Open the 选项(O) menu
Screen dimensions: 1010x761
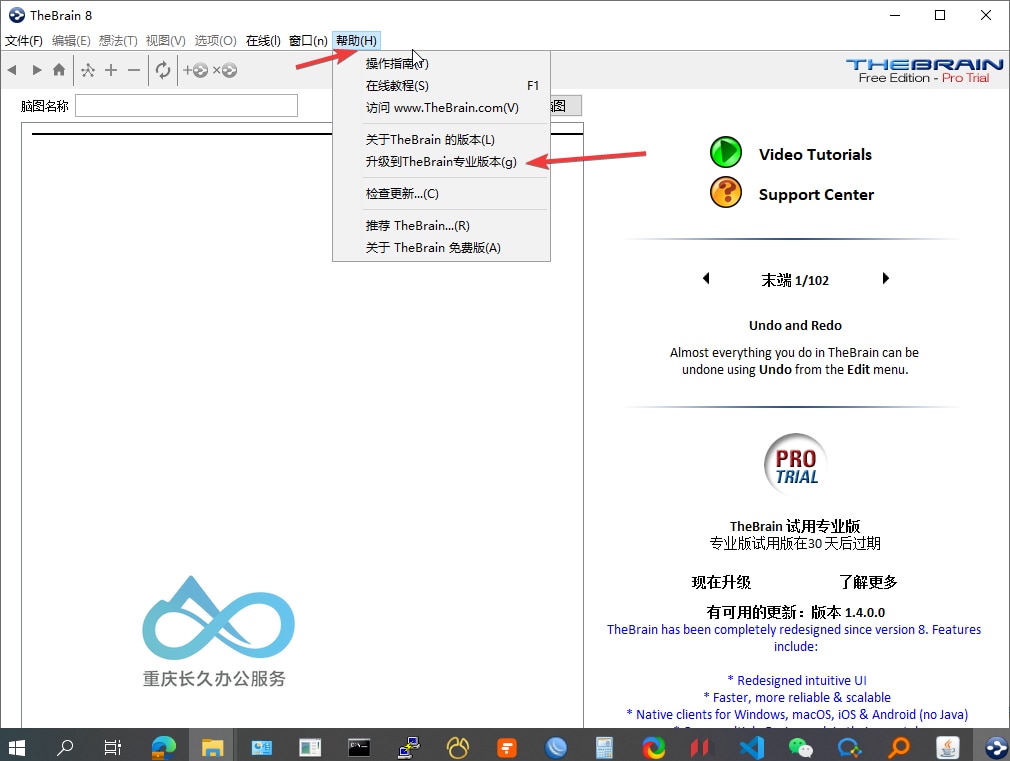click(215, 41)
